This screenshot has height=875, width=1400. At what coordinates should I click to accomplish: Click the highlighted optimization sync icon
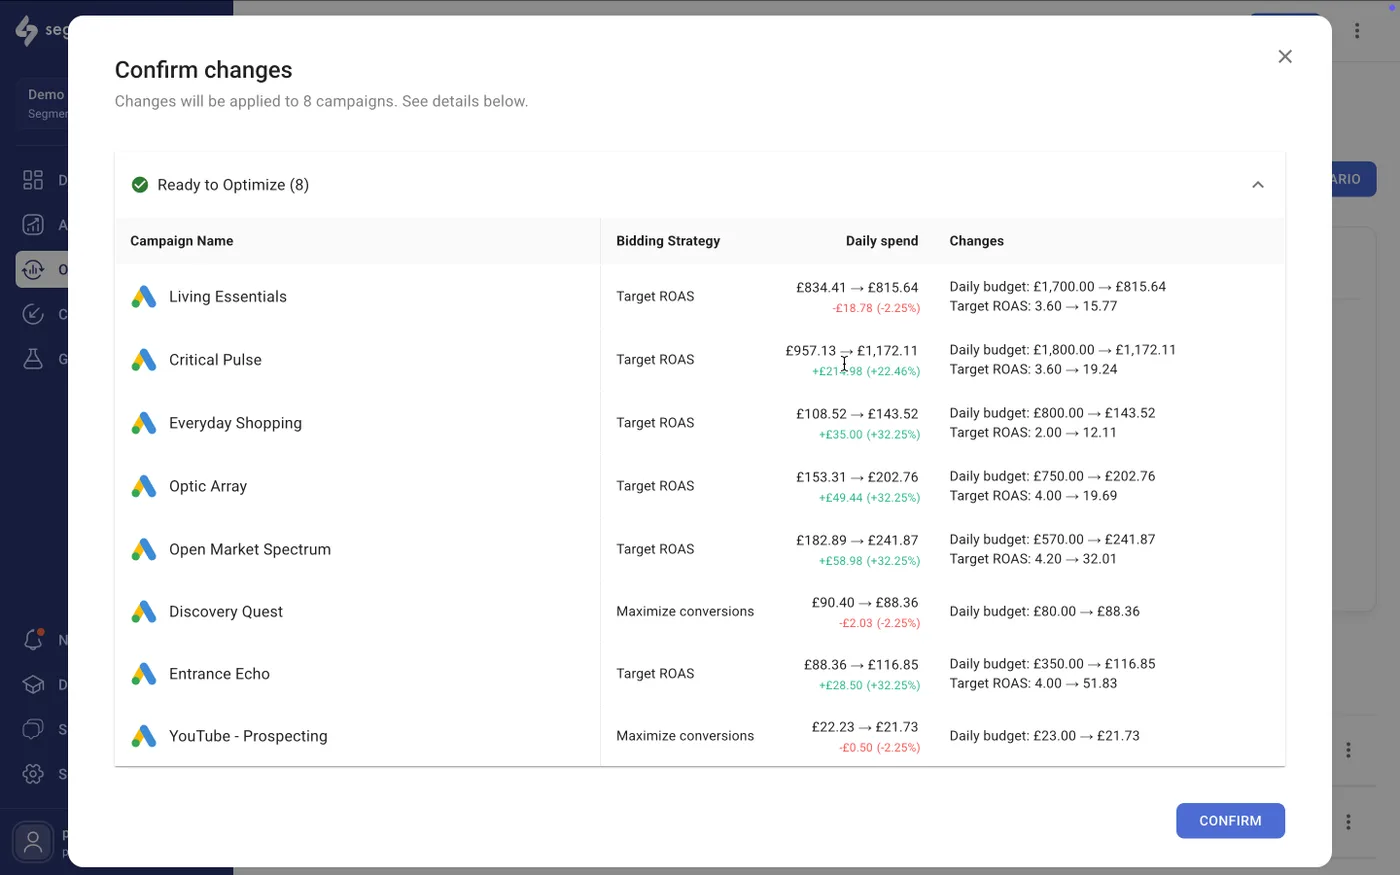click(33, 269)
